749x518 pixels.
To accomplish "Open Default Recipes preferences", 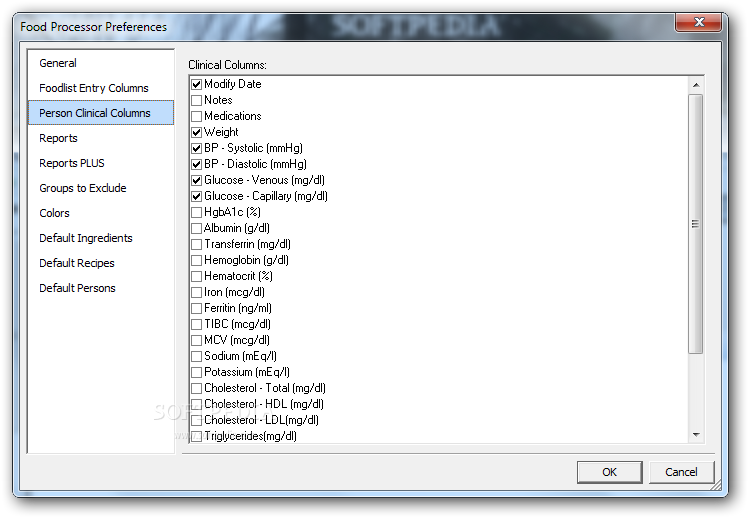I will [x=101, y=263].
